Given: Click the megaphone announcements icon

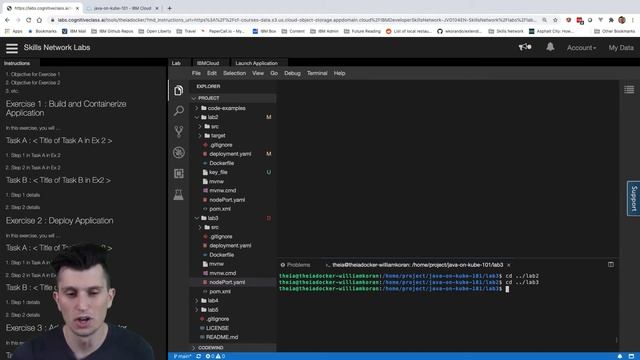Looking at the screenshot, I should tap(524, 47).
